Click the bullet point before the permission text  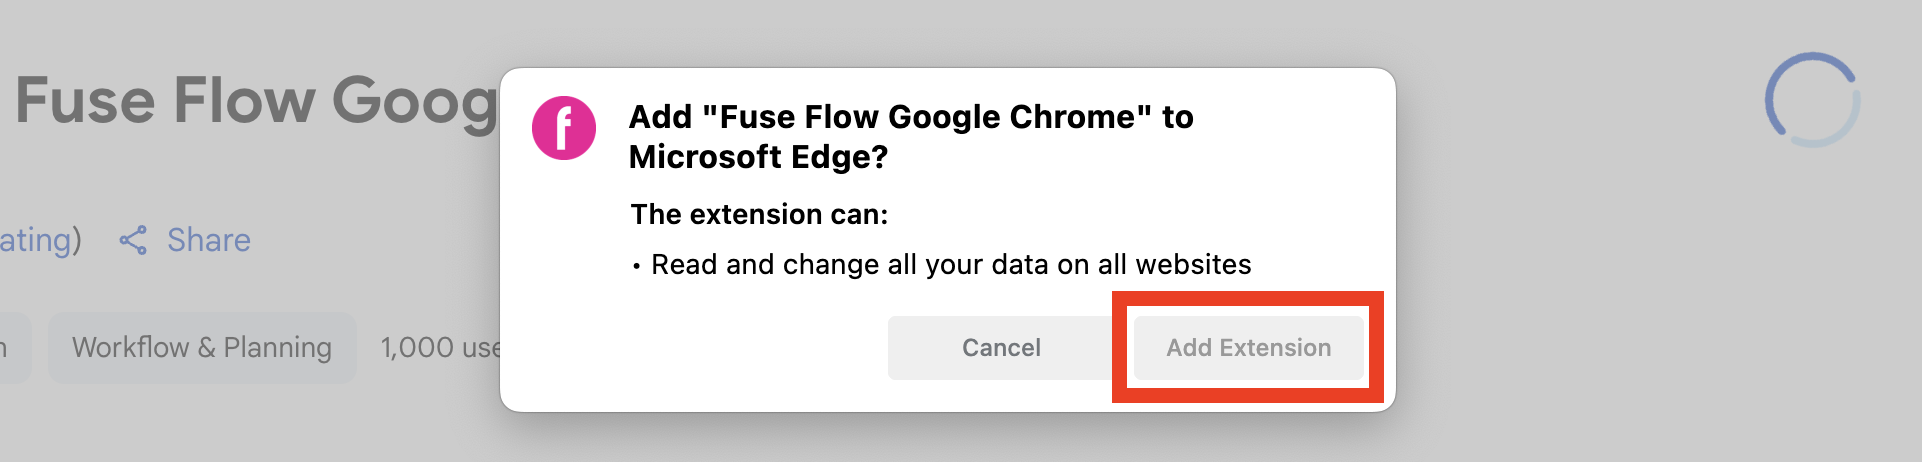(636, 266)
